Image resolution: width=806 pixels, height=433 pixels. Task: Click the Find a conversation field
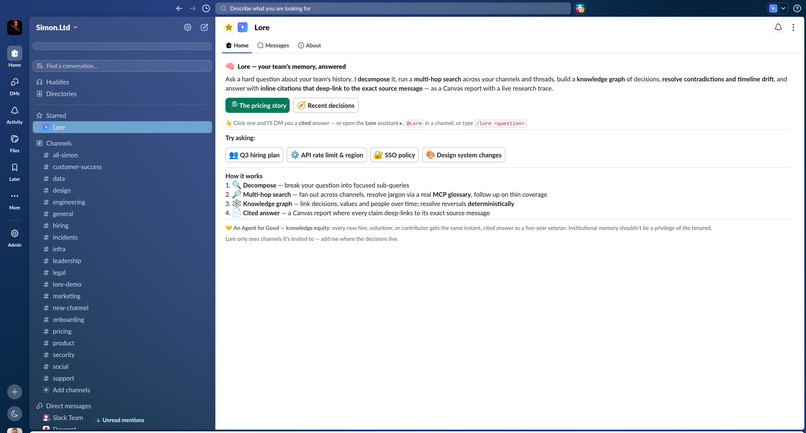(122, 66)
